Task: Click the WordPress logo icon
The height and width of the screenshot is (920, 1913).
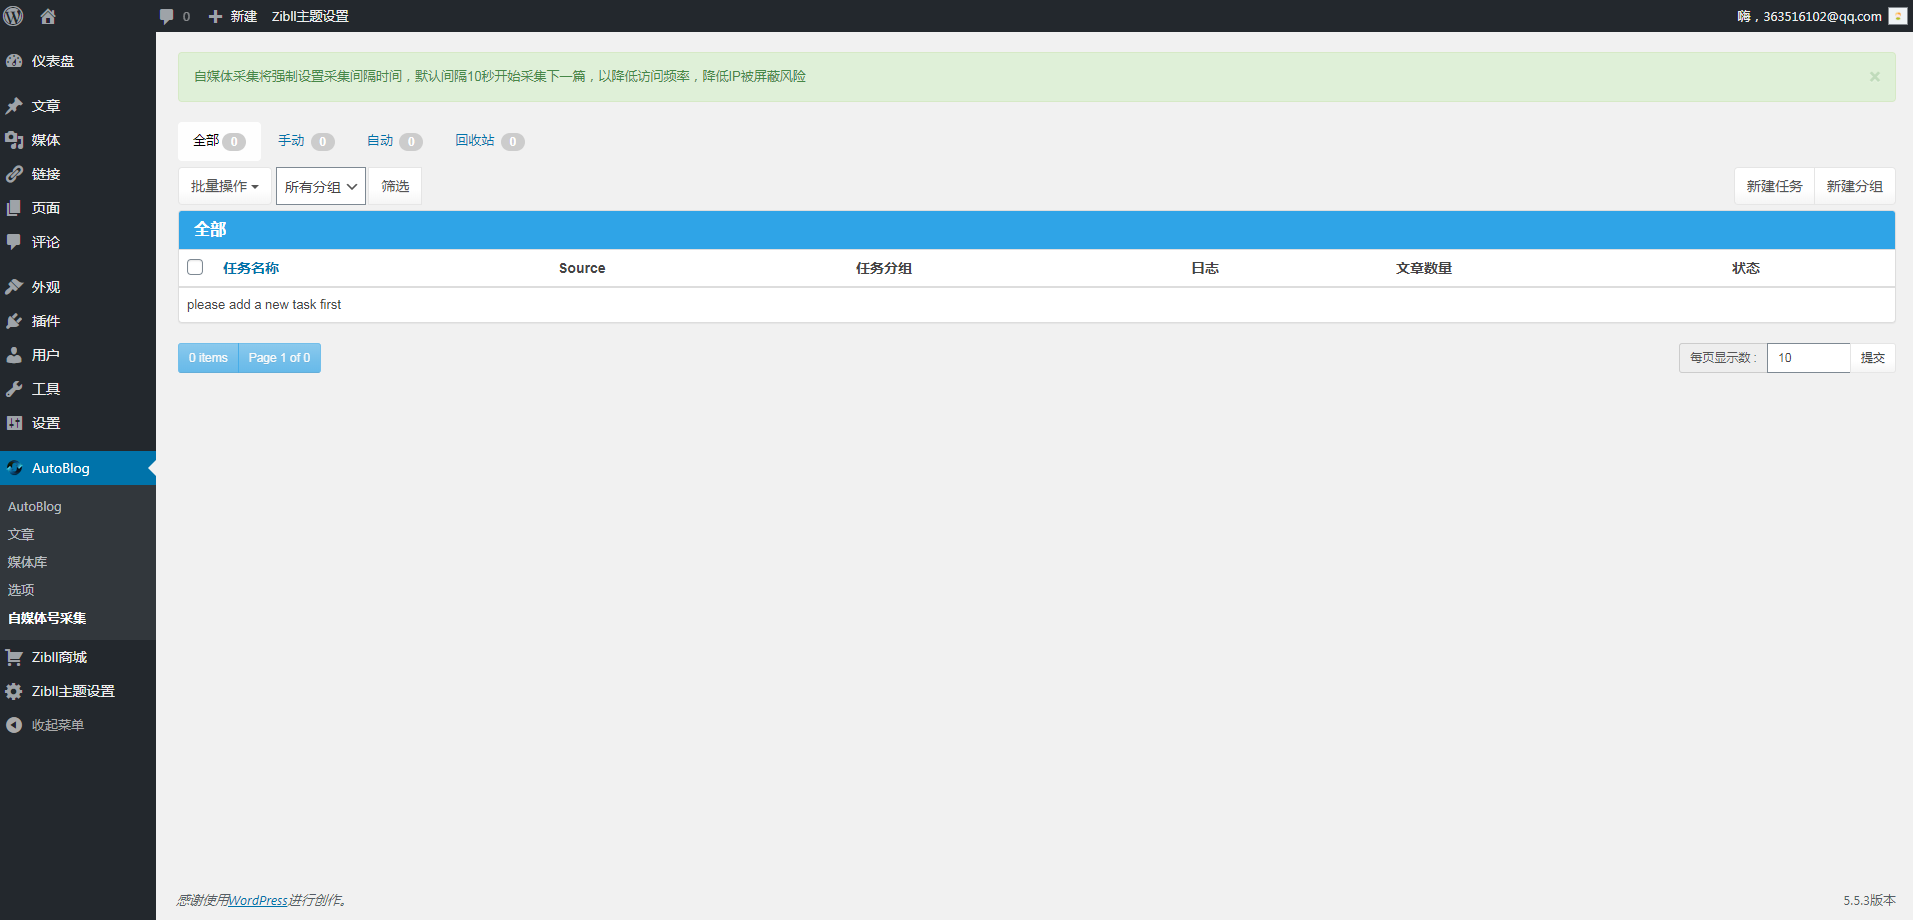Action: click(14, 16)
